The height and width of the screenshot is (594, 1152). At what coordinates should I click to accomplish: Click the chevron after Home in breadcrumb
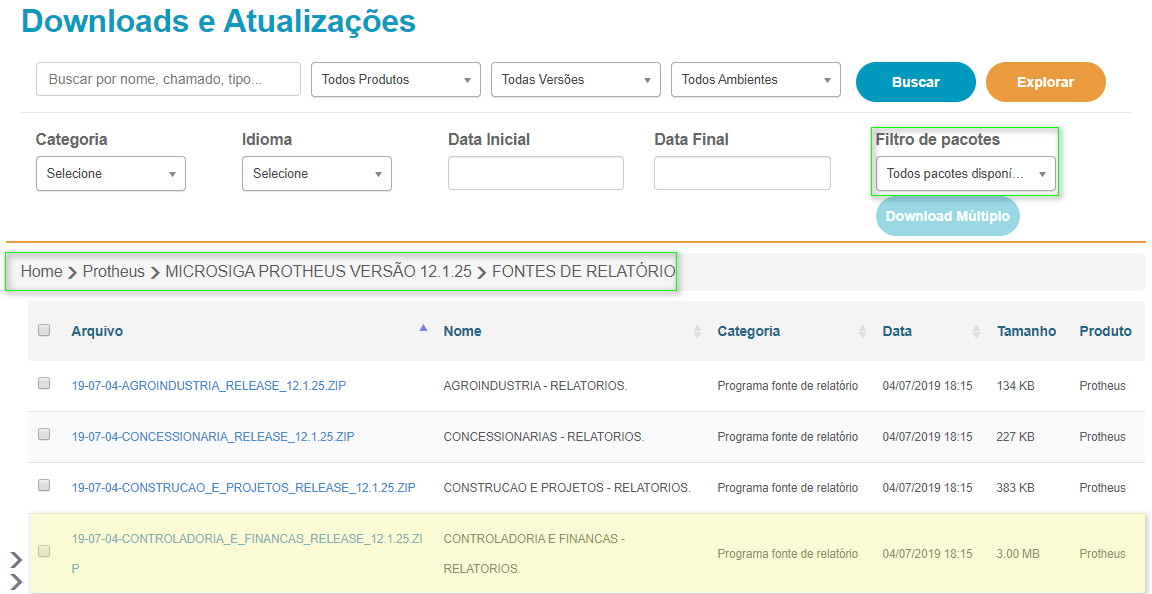pyautogui.click(x=72, y=273)
